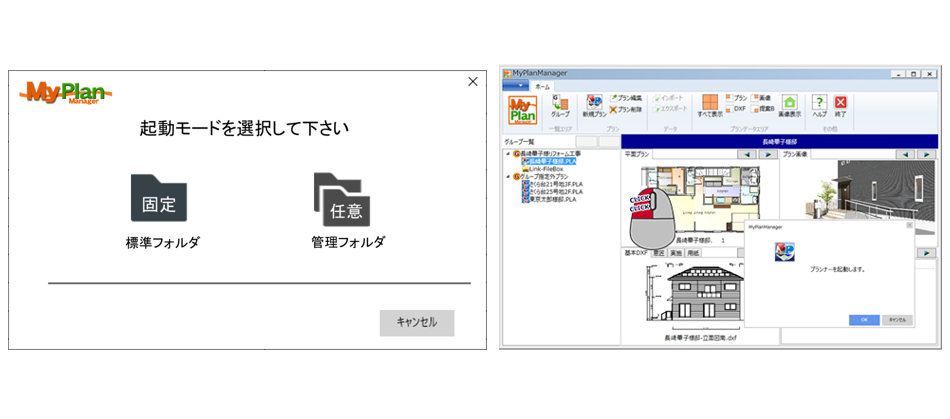Select Link-FileBox in the group tree
Image resolution: width=950 pixels, height=419 pixels.
tap(543, 169)
